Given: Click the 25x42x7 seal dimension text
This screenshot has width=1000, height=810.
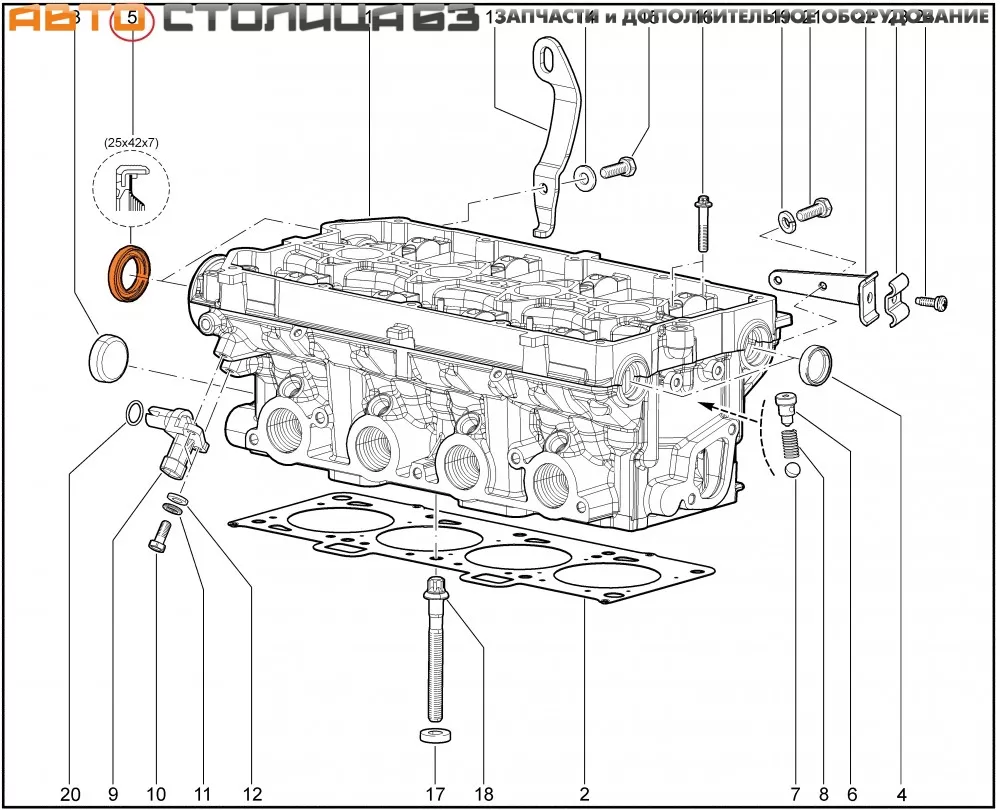Looking at the screenshot, I should coord(131,143).
